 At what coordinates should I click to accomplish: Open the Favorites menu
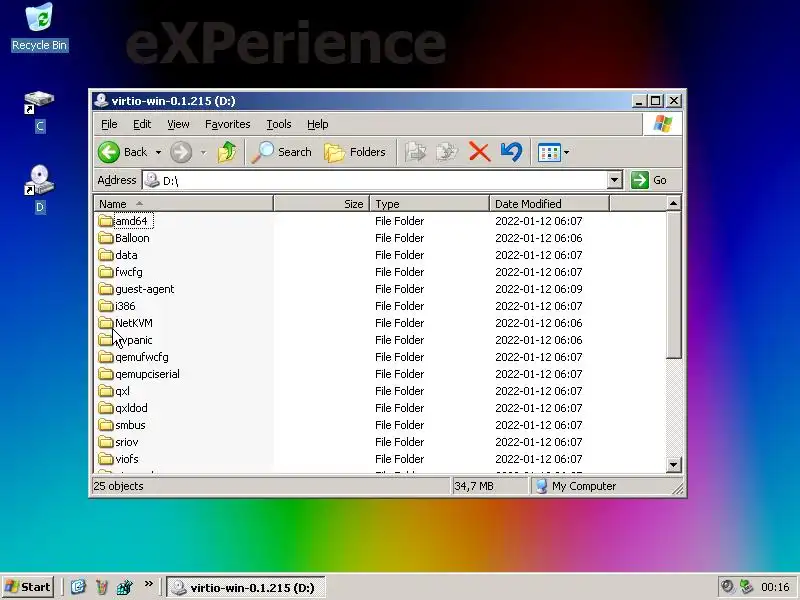(228, 124)
